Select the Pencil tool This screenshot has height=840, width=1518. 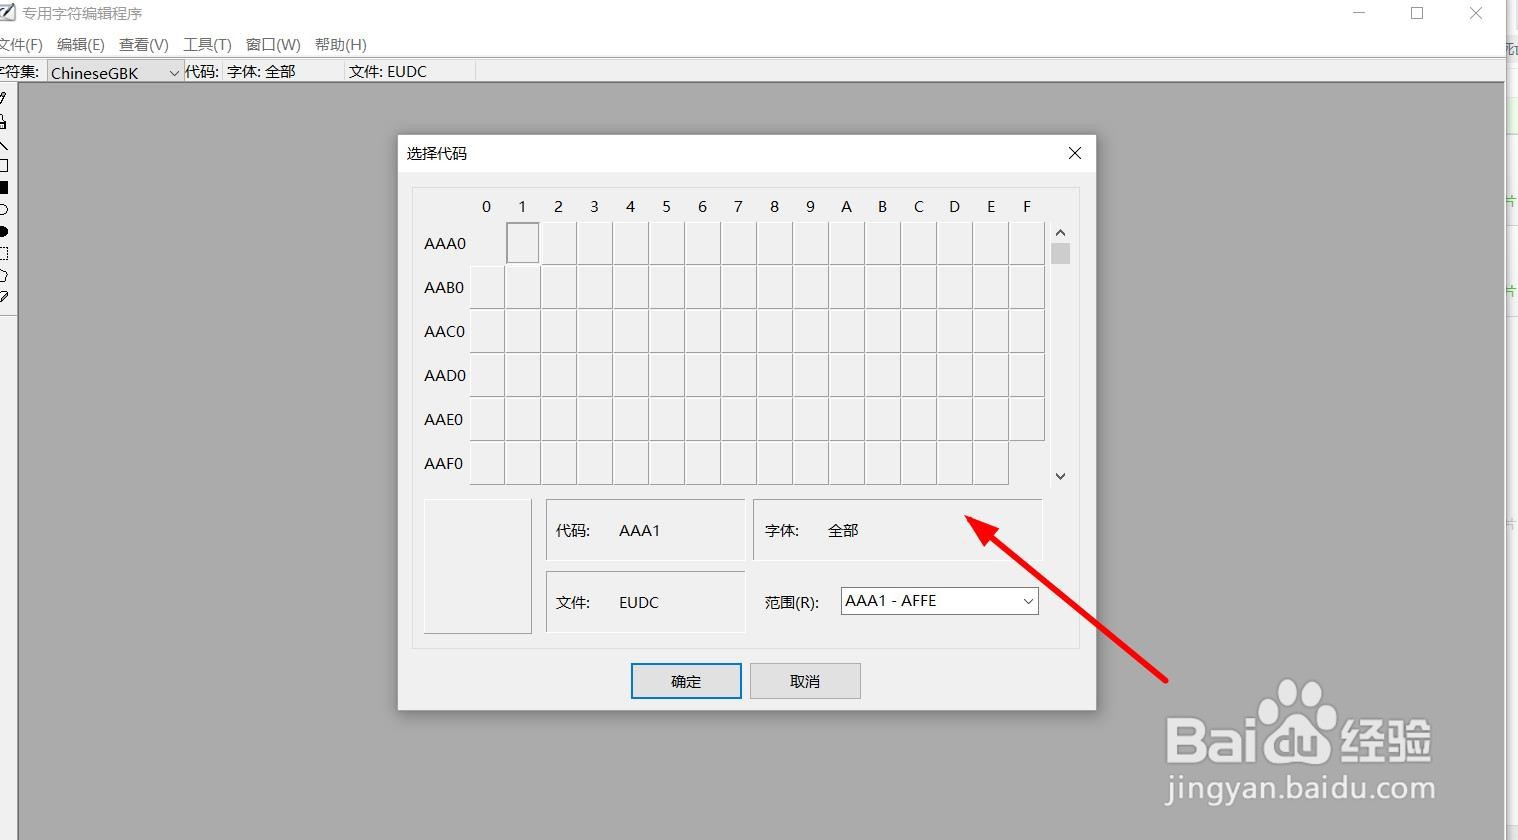pos(5,97)
